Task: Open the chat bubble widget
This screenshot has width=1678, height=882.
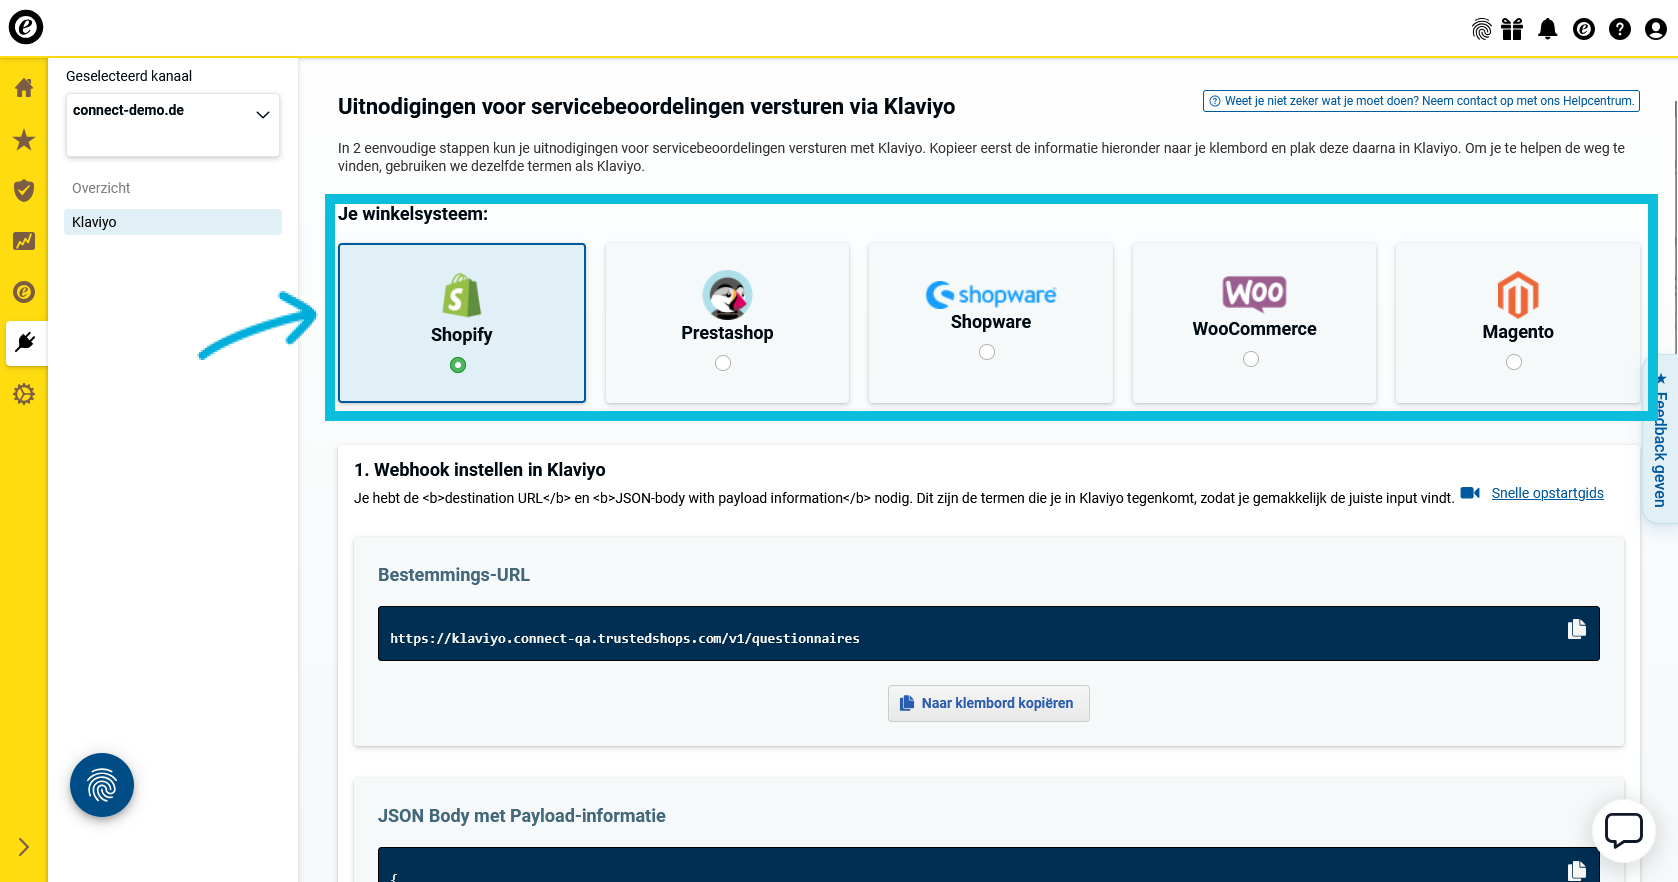Action: (x=1624, y=830)
